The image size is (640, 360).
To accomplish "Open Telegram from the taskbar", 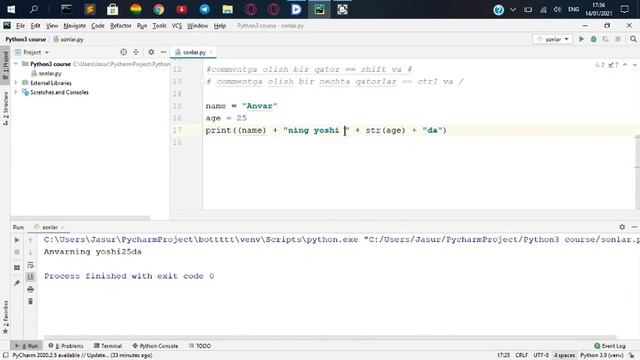I will pyautogui.click(x=204, y=9).
